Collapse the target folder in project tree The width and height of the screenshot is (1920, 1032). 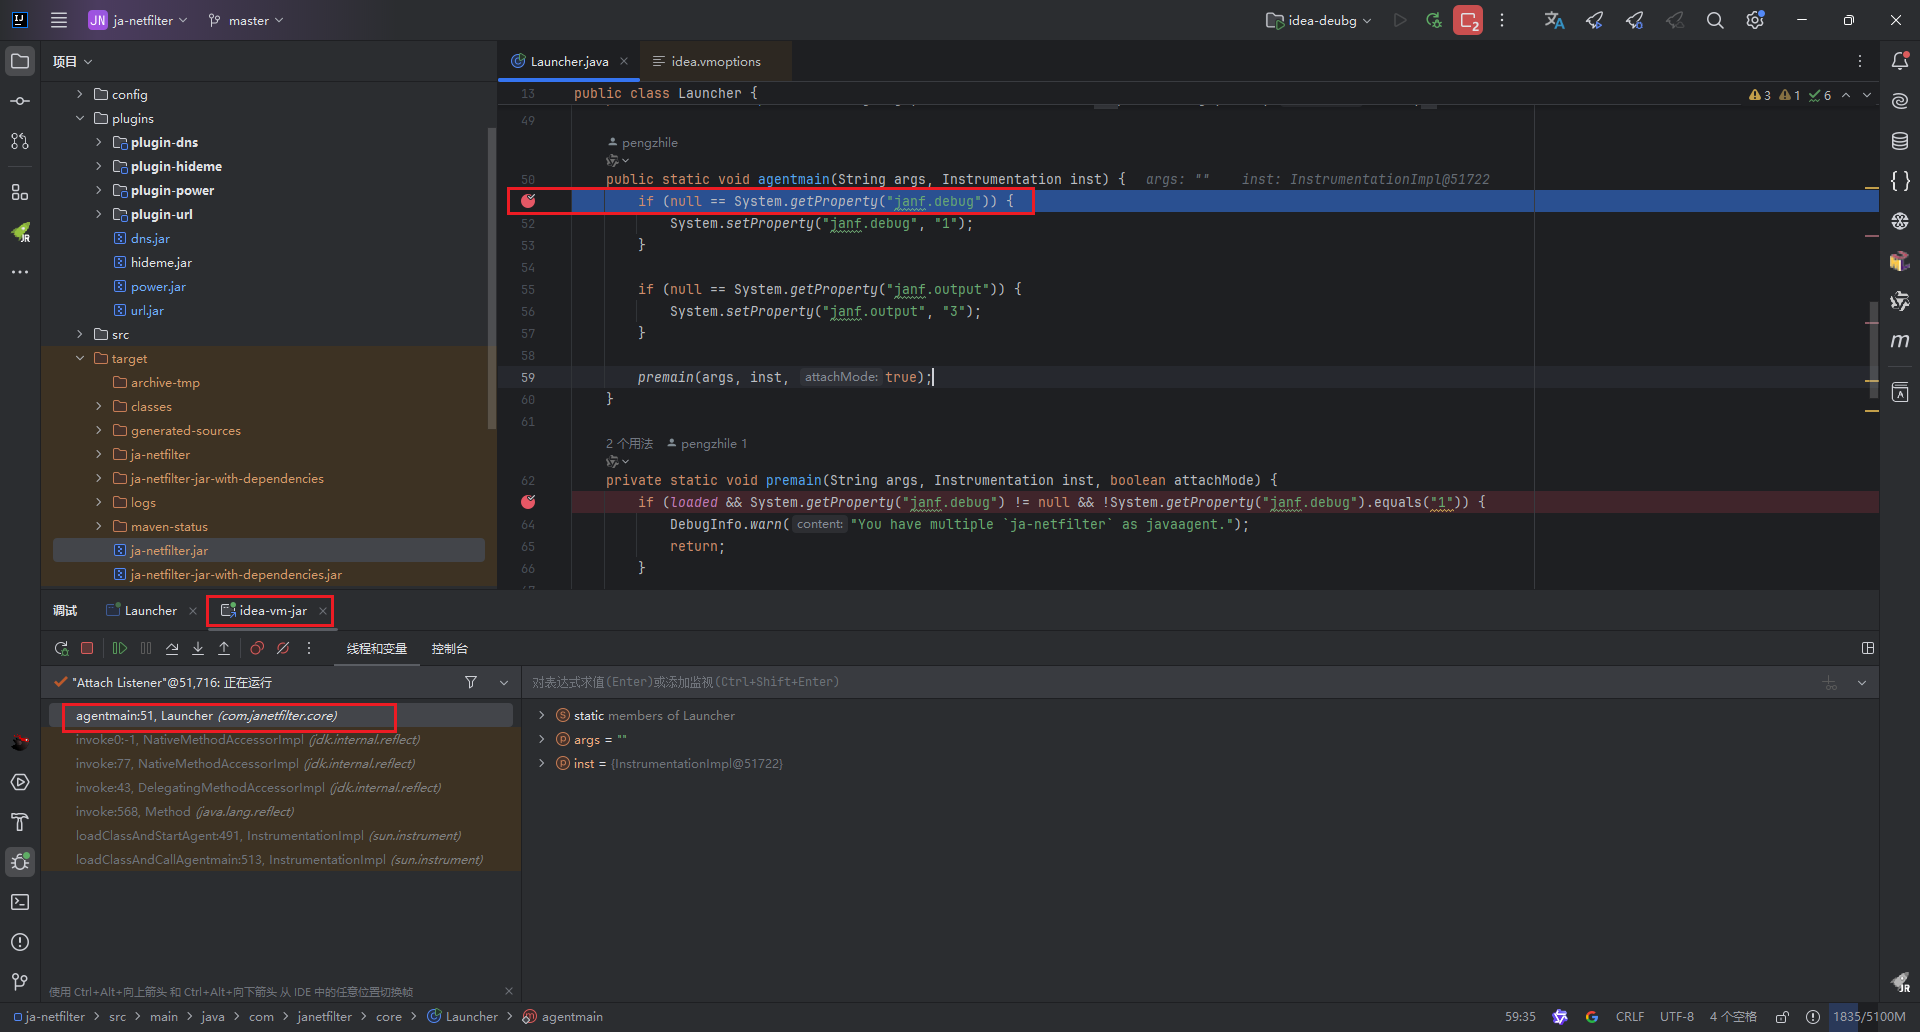click(x=80, y=358)
